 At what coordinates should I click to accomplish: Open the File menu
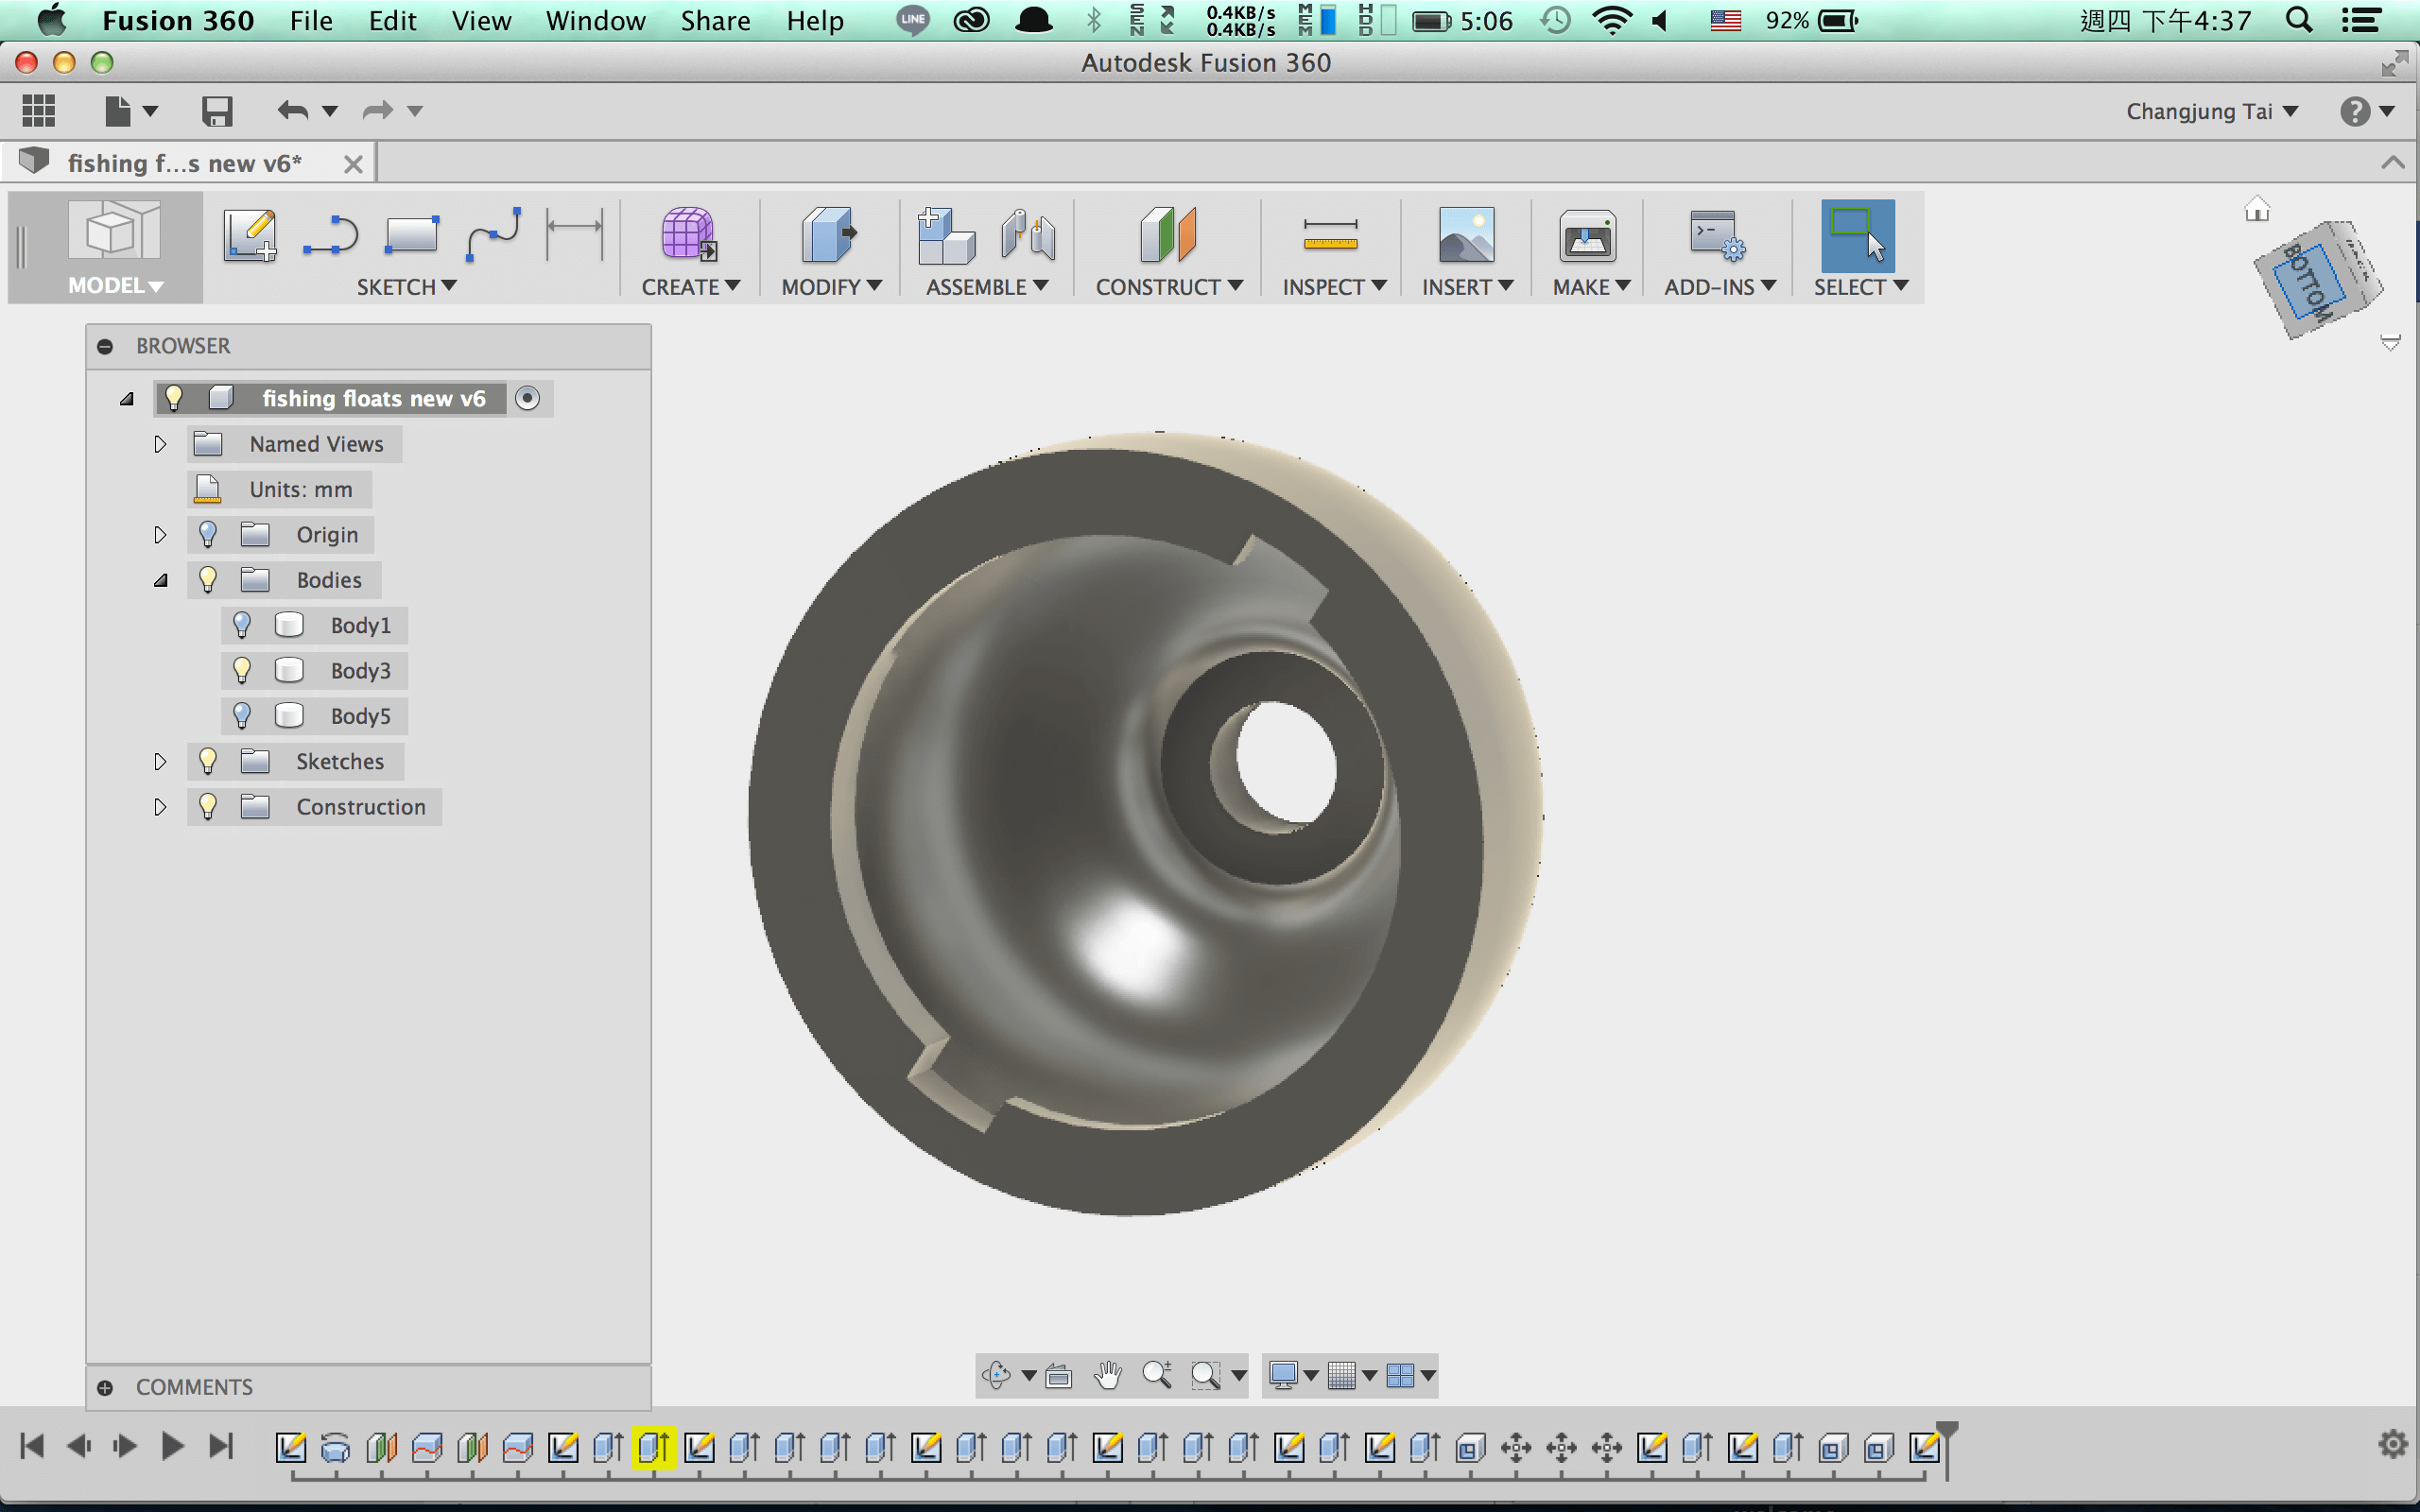point(311,20)
